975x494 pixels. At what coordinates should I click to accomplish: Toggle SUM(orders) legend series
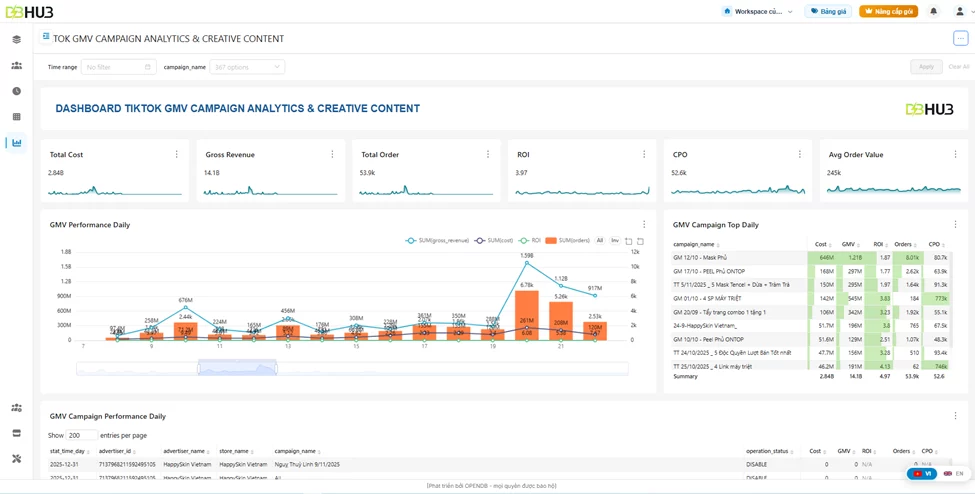tap(567, 240)
